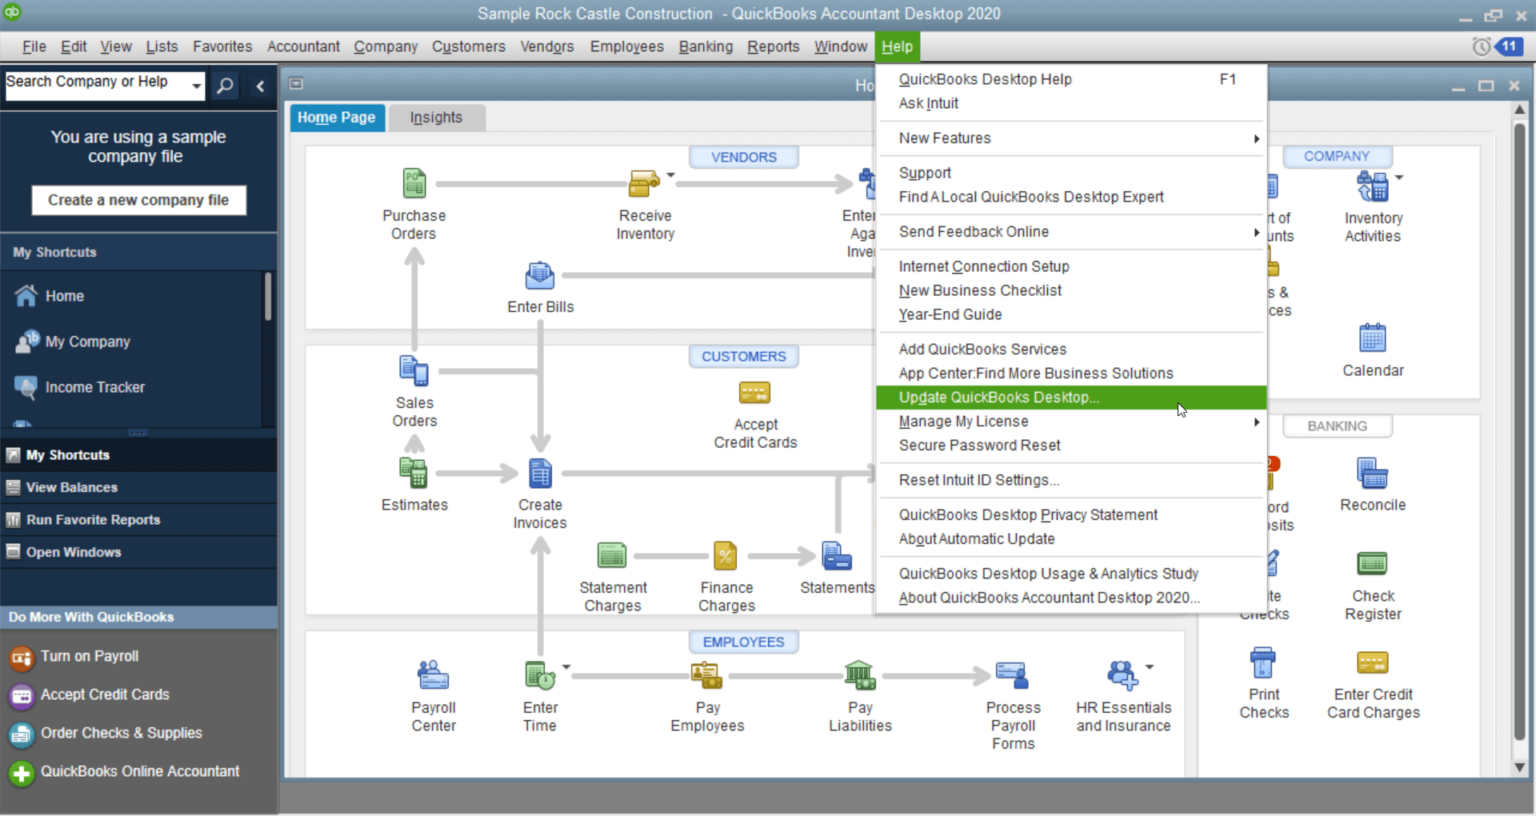Select Update QuickBooks Desktop menu item
Screen dimensions: 1536x816
[x=998, y=398]
